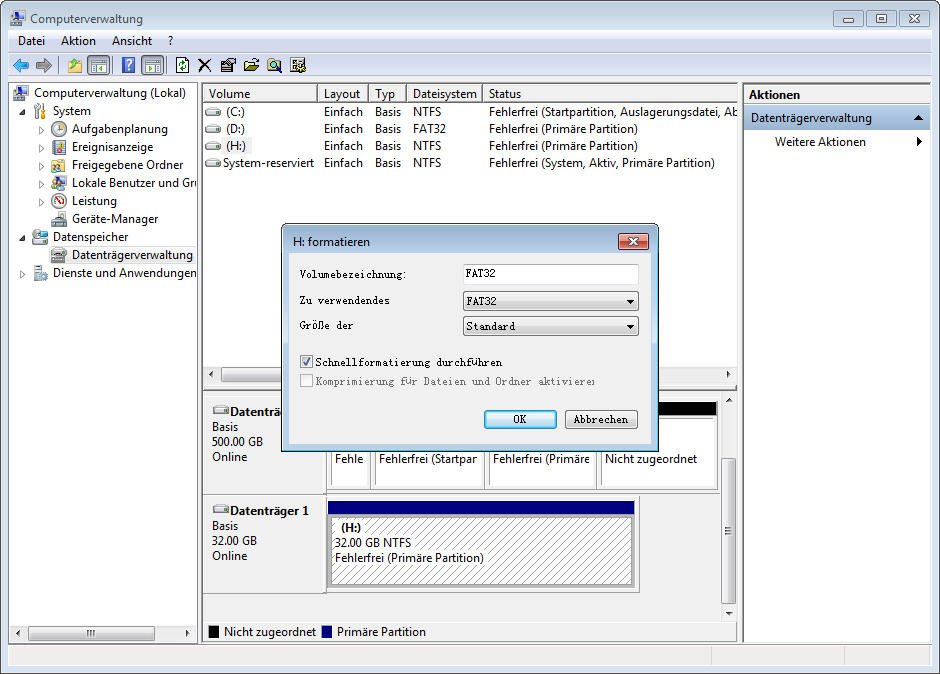Screen dimensions: 940x674
Task: Click the Primäre Partition blue legend swatch
Action: click(327, 631)
